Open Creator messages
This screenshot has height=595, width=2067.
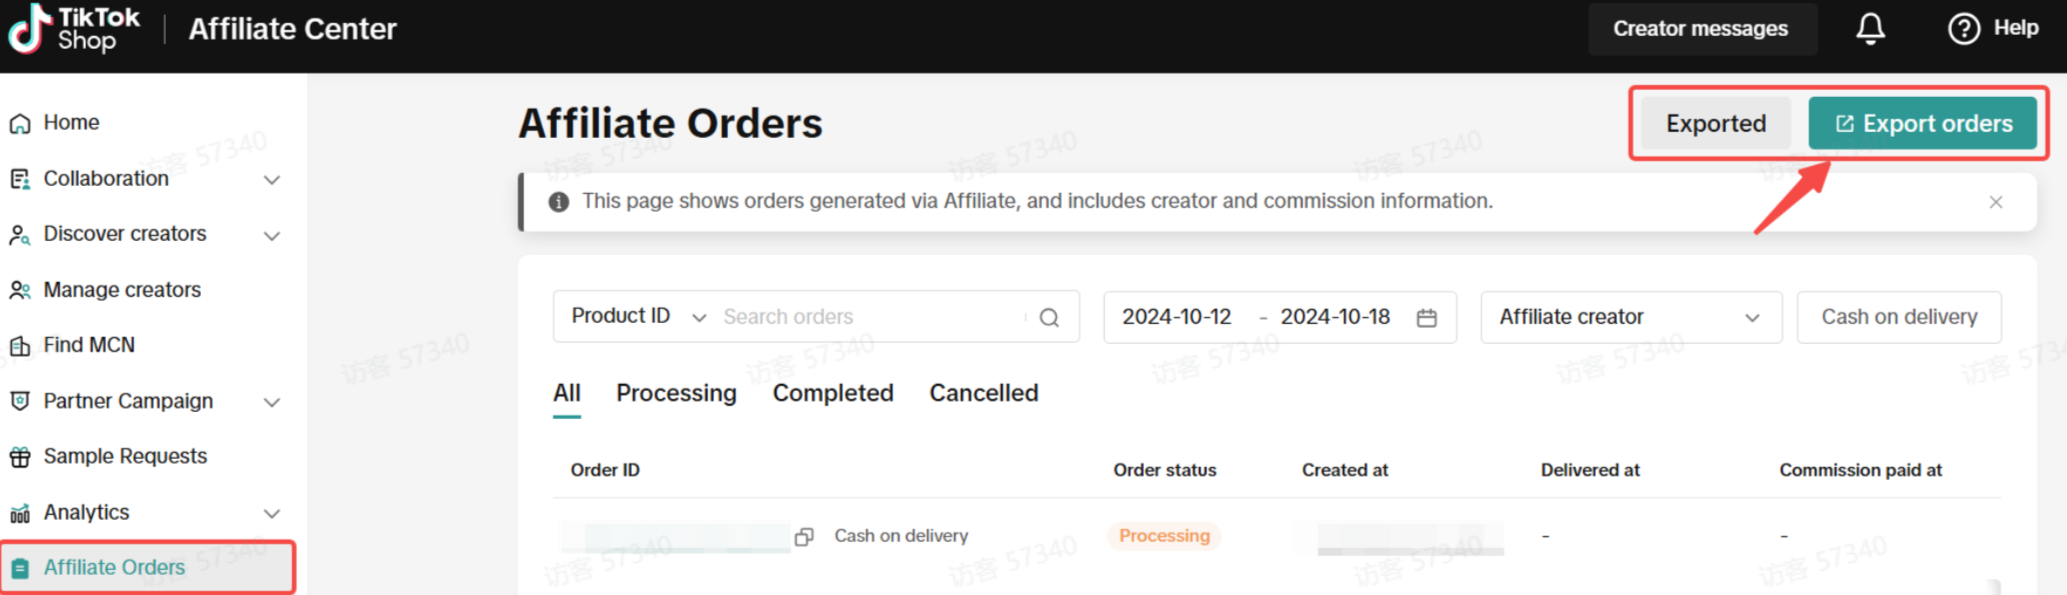pos(1699,29)
